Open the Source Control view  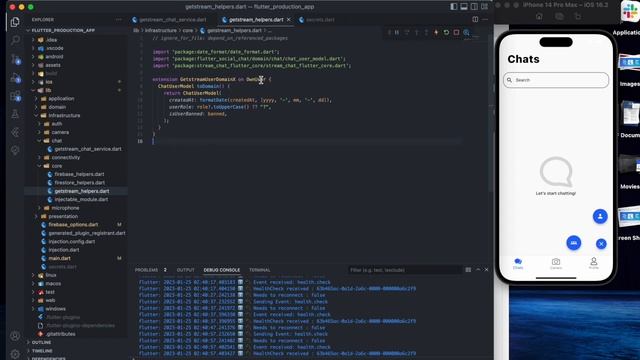click(15, 59)
